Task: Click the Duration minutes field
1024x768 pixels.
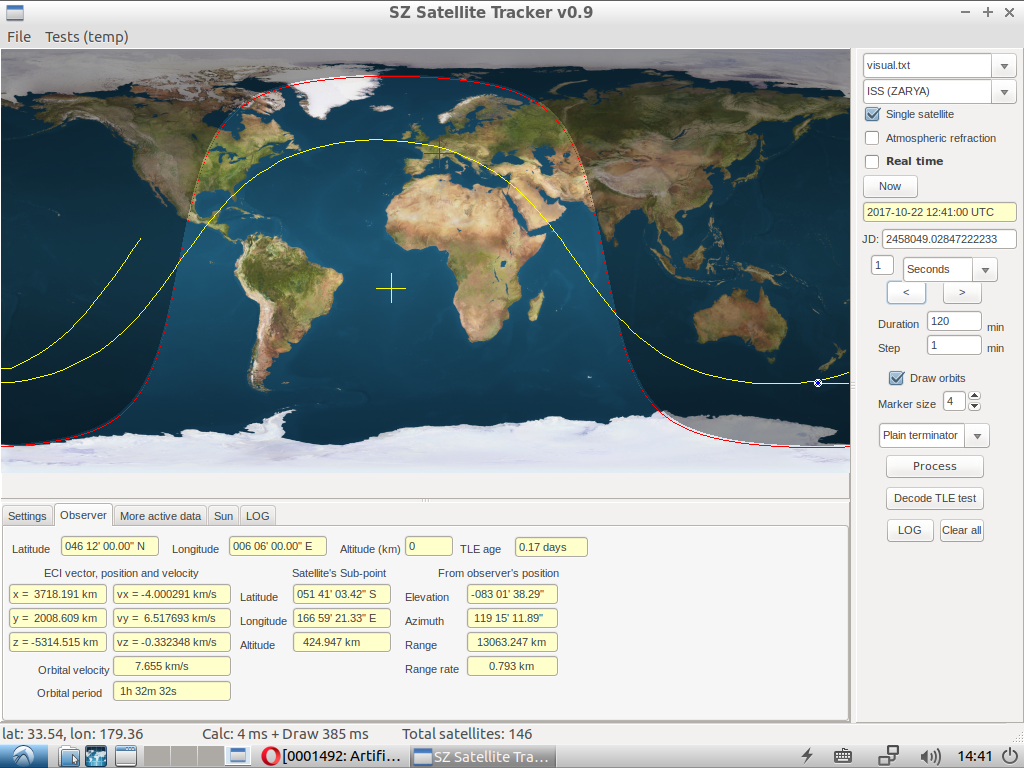Action: pyautogui.click(x=954, y=321)
